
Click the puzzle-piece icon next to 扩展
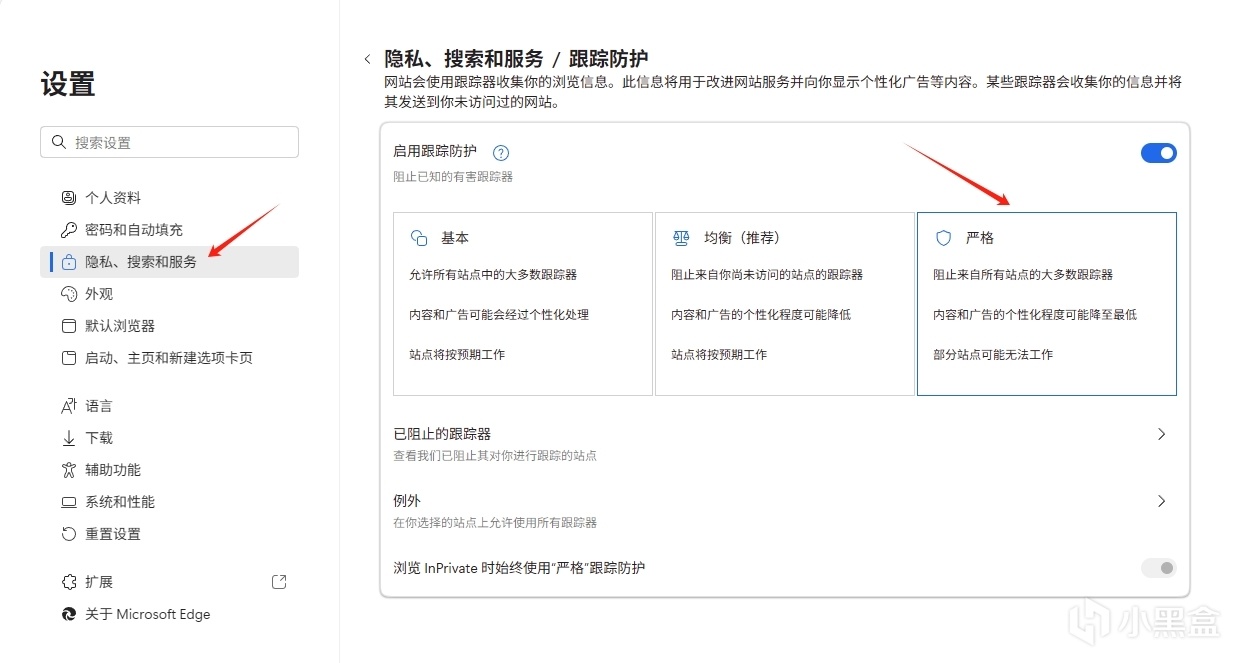(69, 582)
